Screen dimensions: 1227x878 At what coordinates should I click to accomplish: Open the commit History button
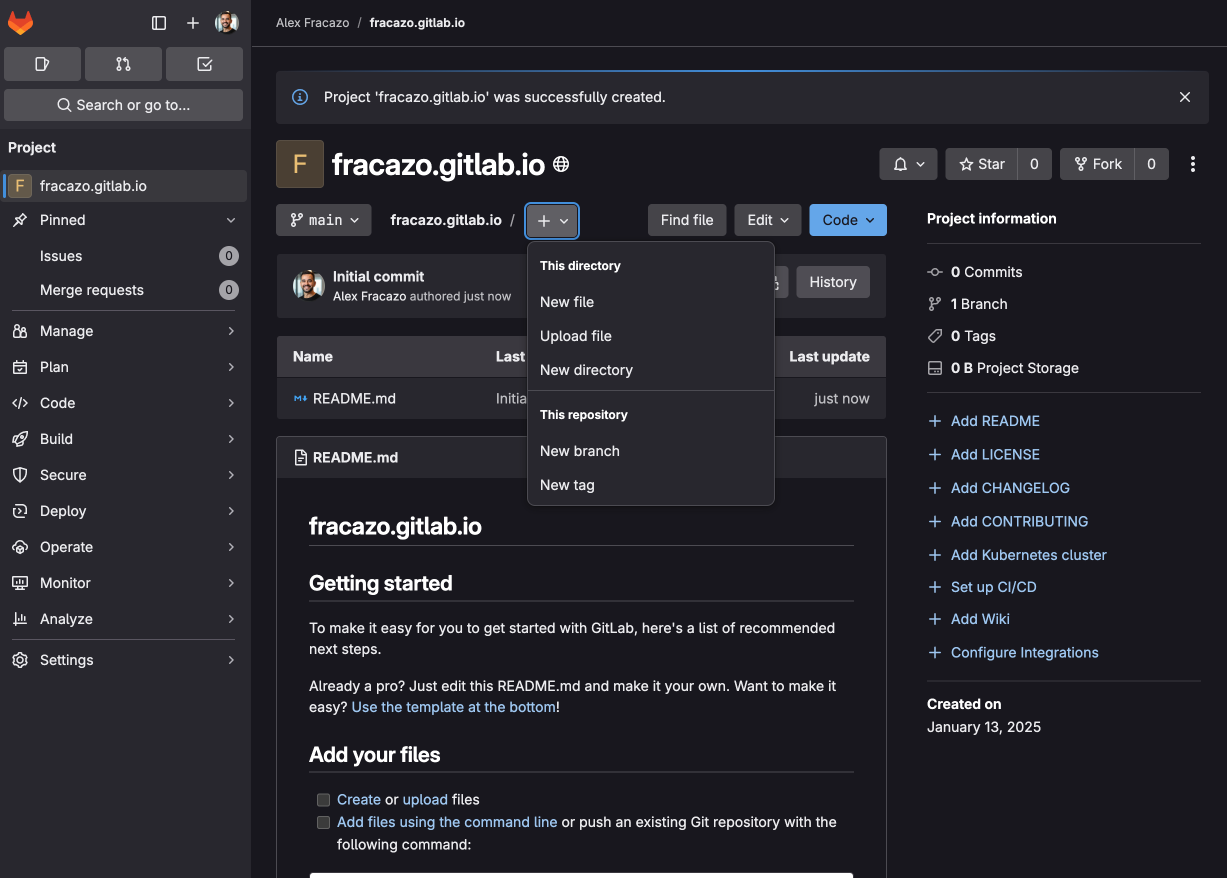pos(833,282)
